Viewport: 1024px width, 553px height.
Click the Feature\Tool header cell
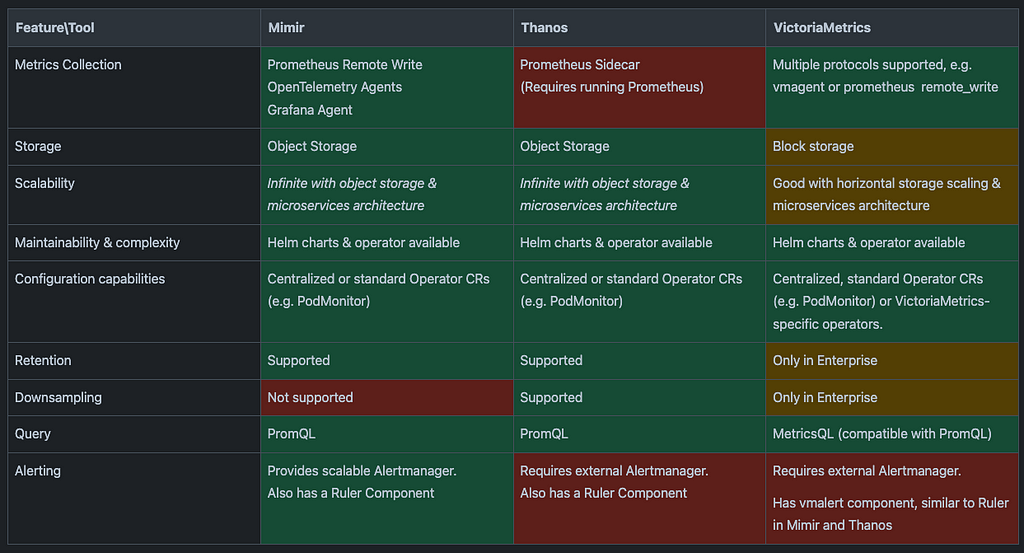click(x=134, y=27)
